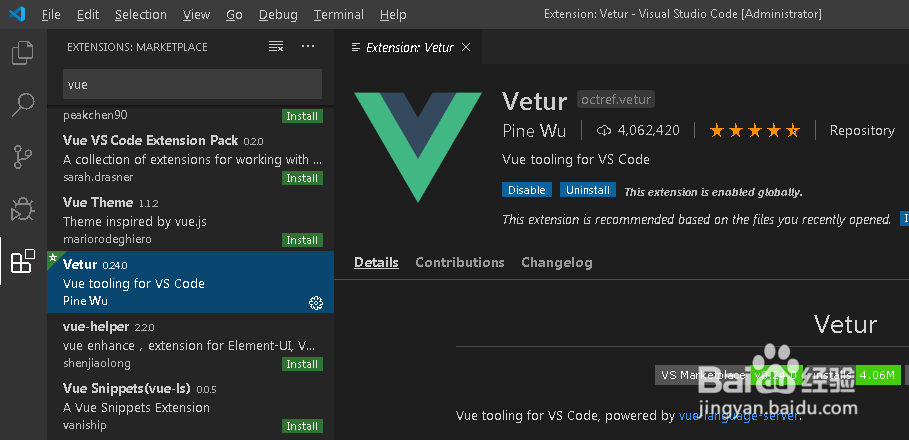Open the Source Control view
The width and height of the screenshot is (909, 440).
click(x=23, y=157)
